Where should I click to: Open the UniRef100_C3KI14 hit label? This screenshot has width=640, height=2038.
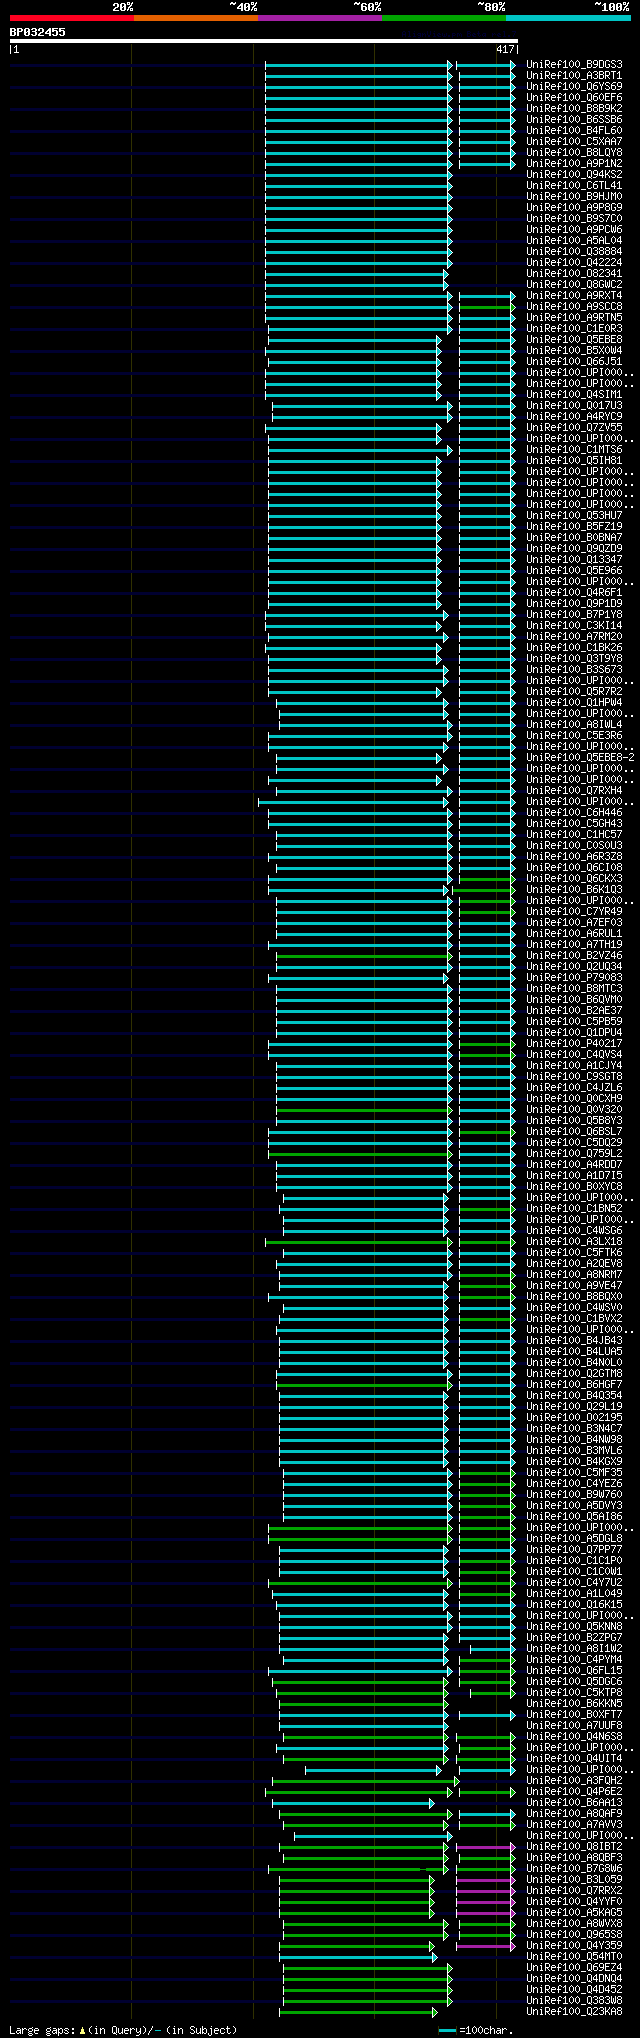coord(574,625)
